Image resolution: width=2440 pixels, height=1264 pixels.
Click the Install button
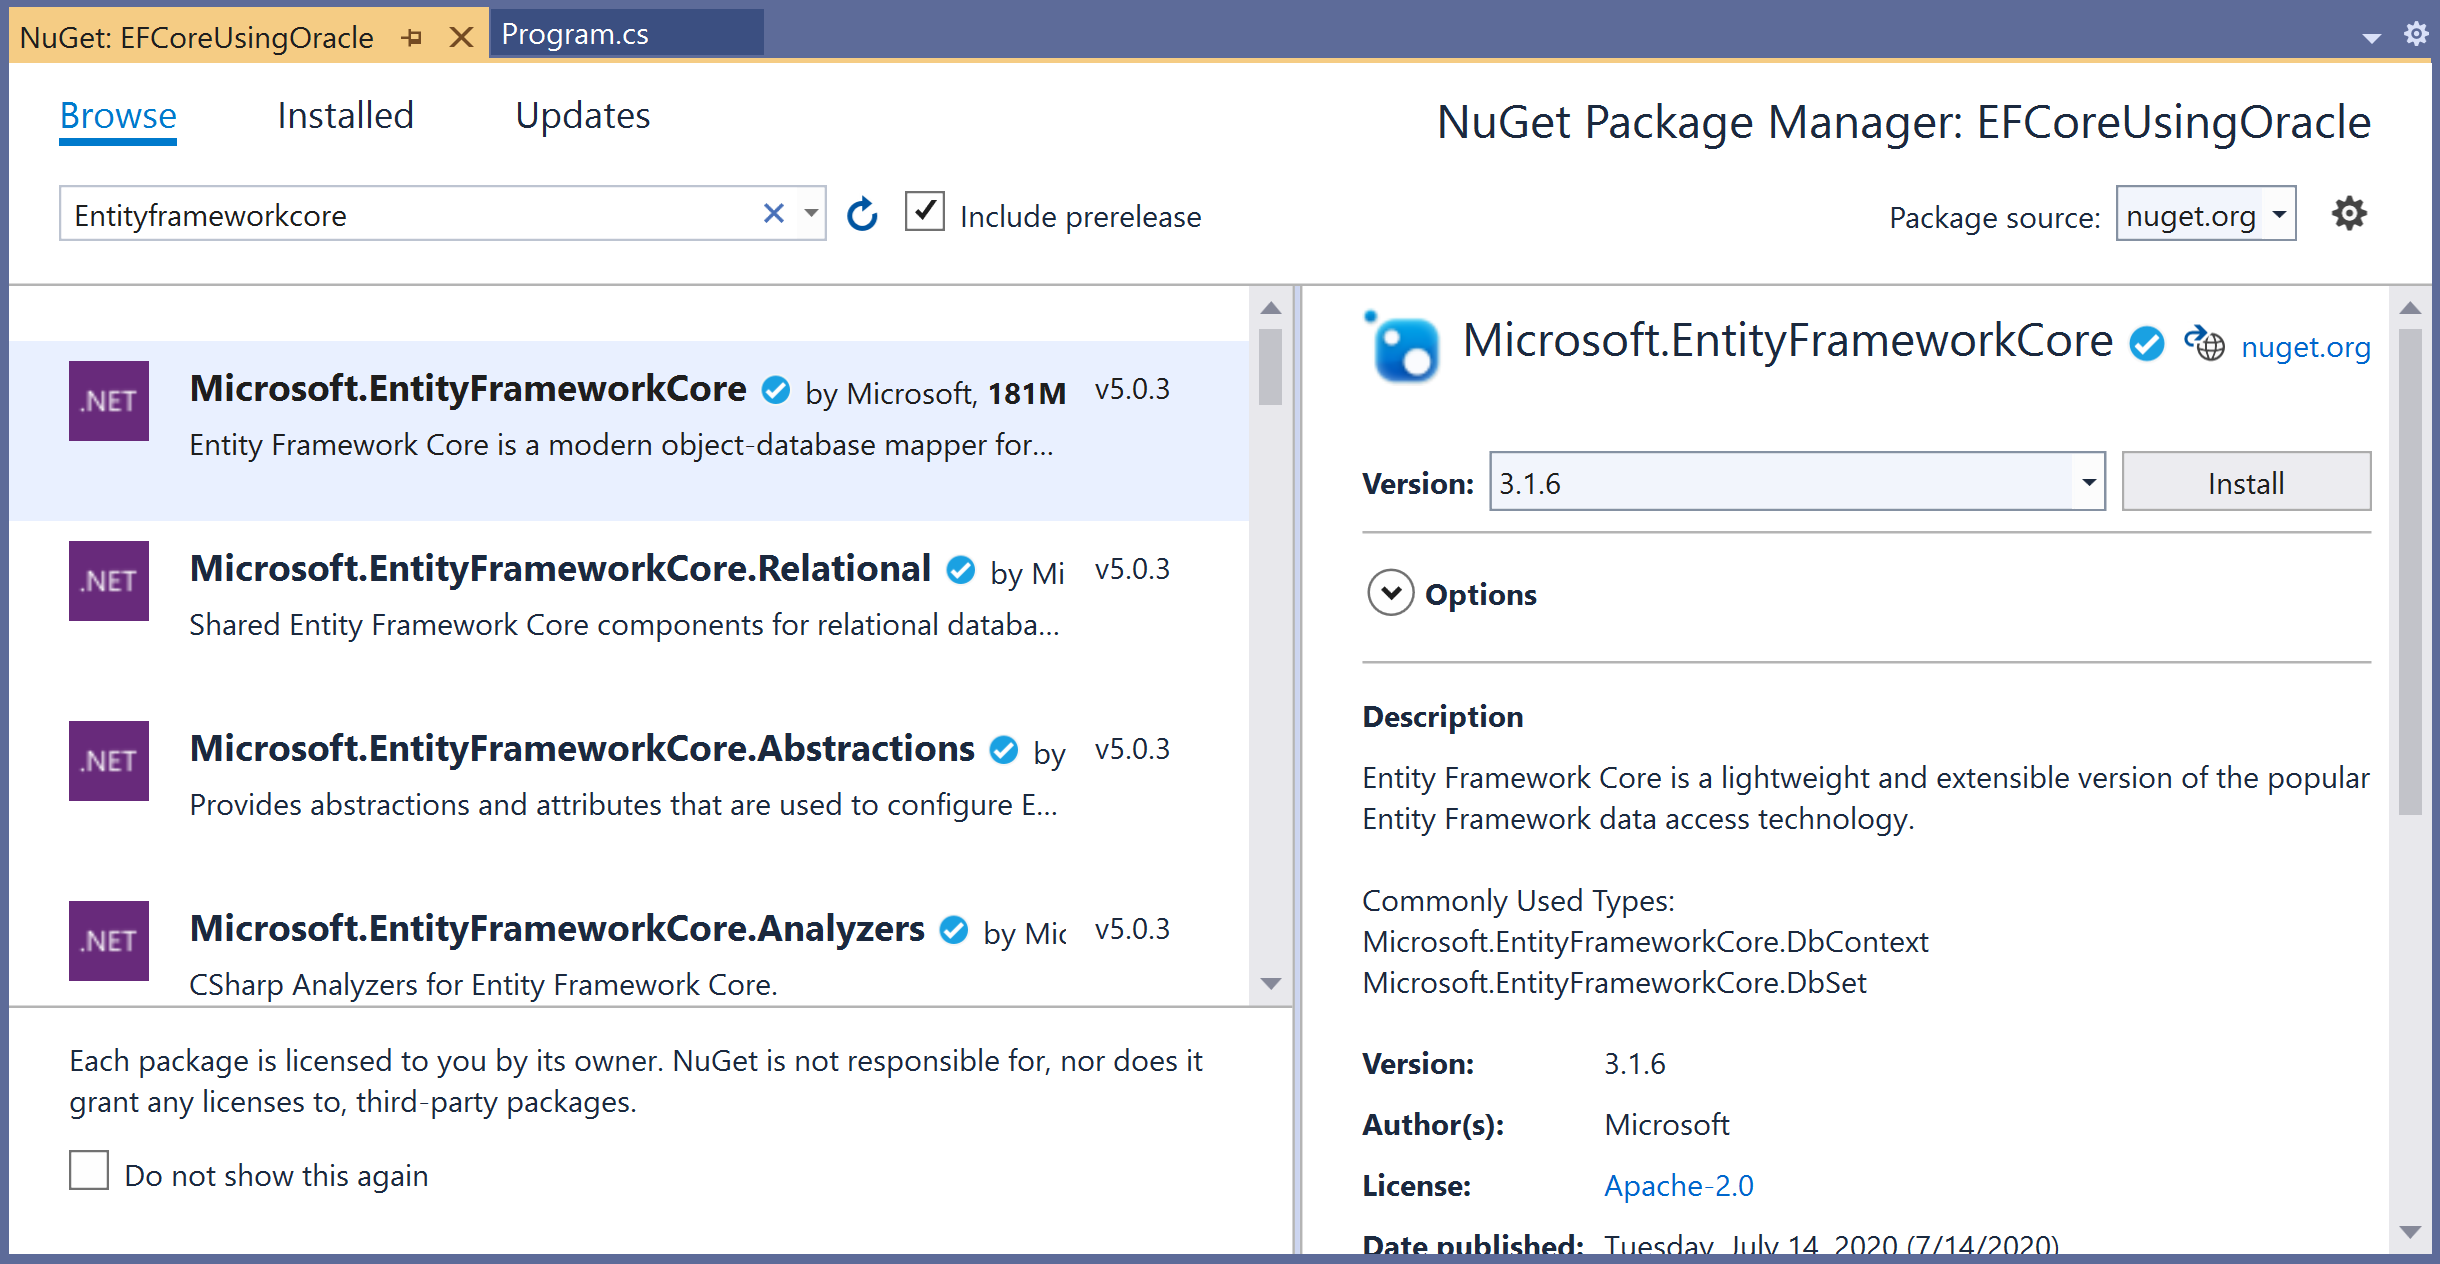click(x=2245, y=482)
